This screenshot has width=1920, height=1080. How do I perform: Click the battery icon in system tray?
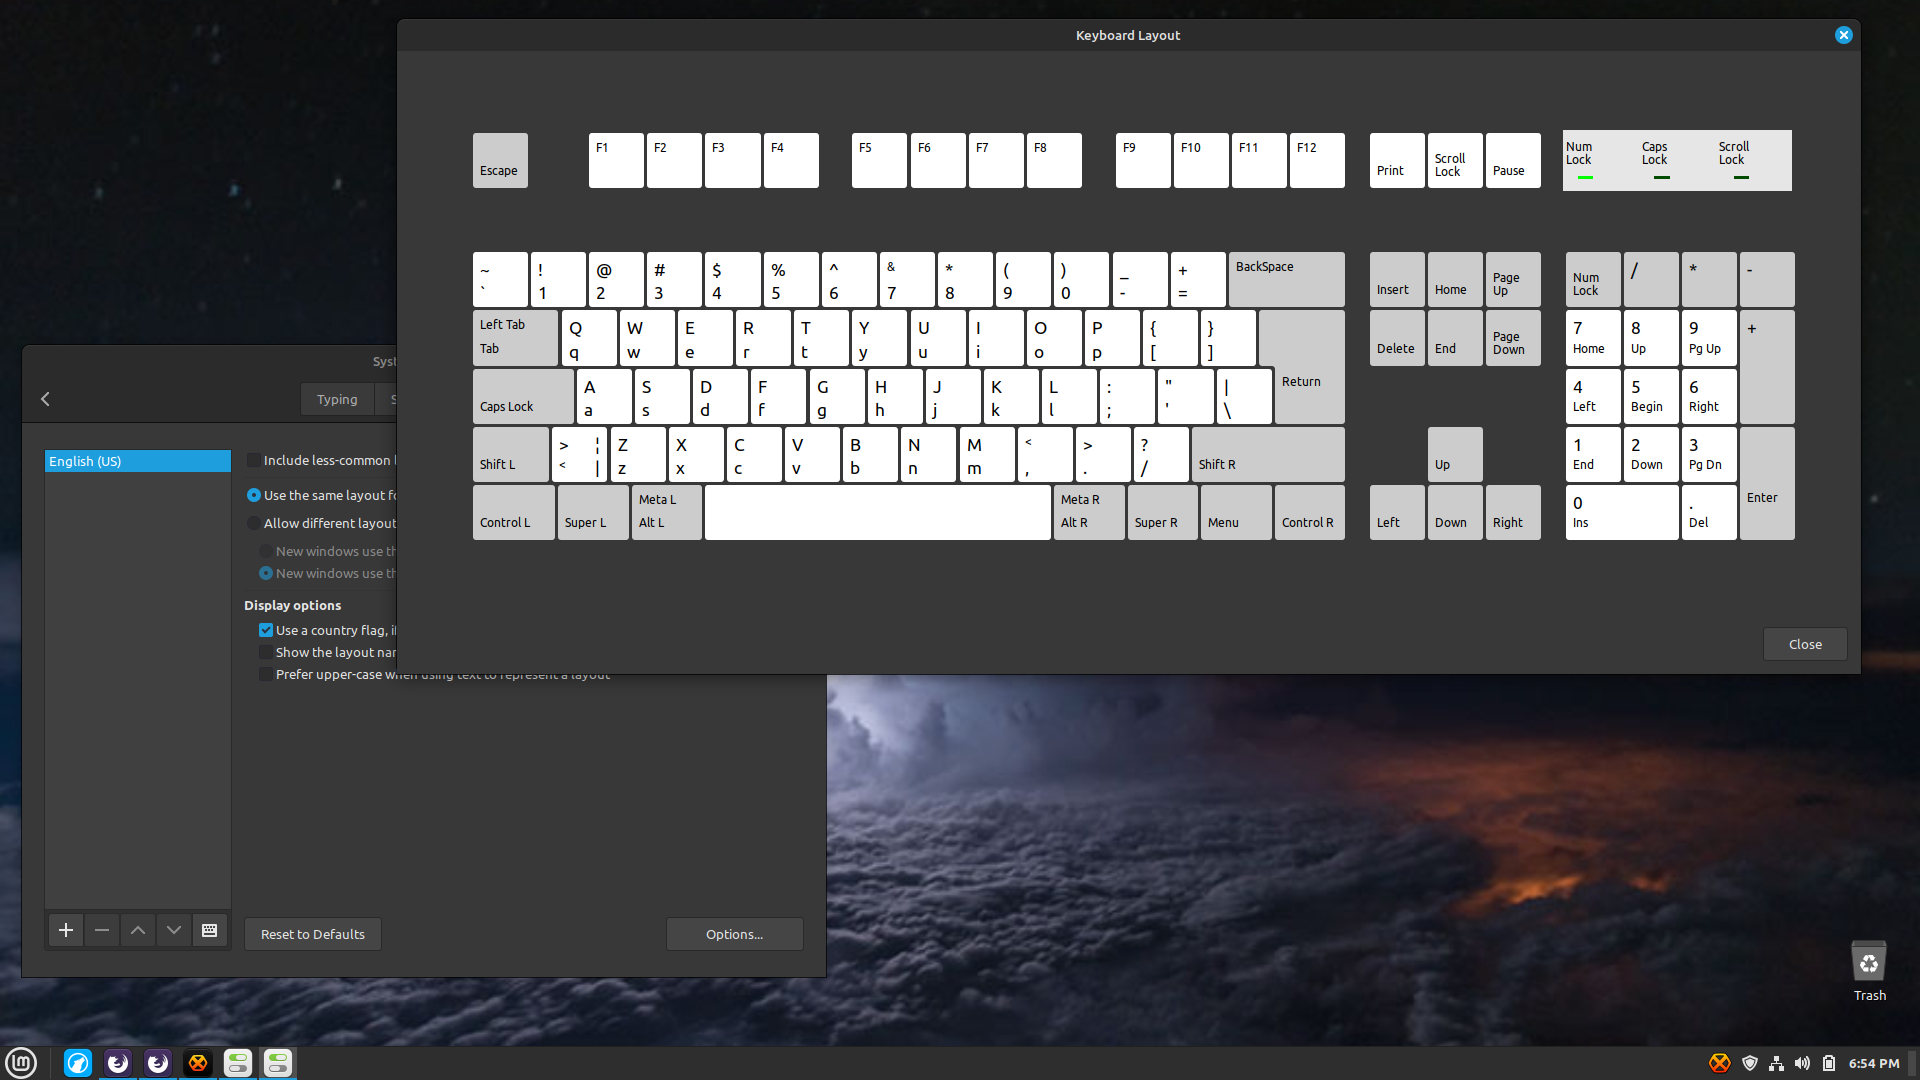coord(1829,1063)
